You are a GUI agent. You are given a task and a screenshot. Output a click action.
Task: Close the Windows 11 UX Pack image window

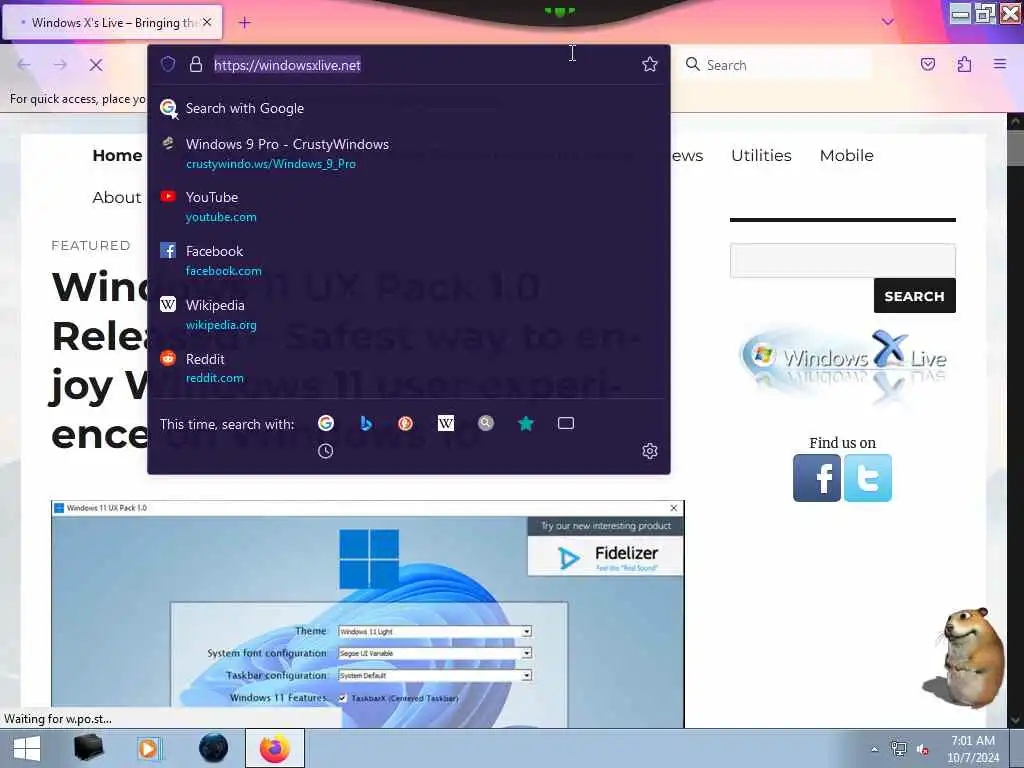[x=673, y=507]
